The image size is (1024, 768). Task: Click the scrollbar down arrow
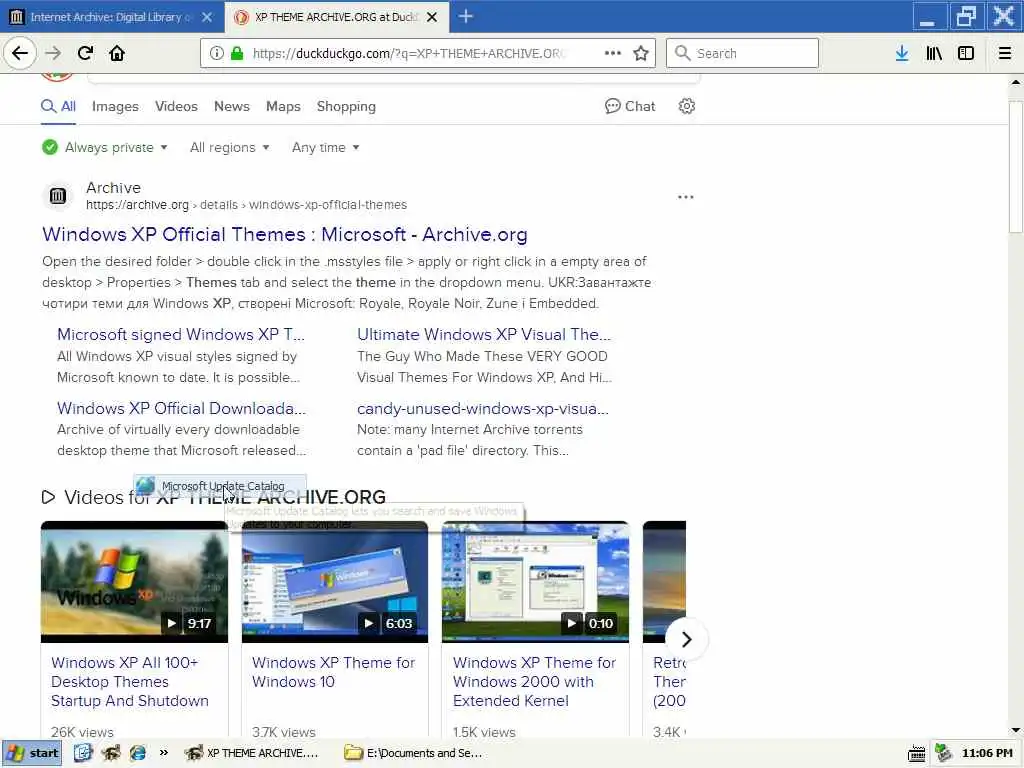[x=1016, y=729]
